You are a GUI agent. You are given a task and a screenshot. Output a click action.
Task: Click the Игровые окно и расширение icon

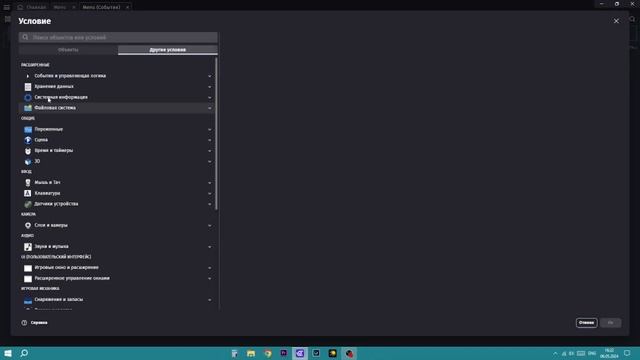click(28, 268)
